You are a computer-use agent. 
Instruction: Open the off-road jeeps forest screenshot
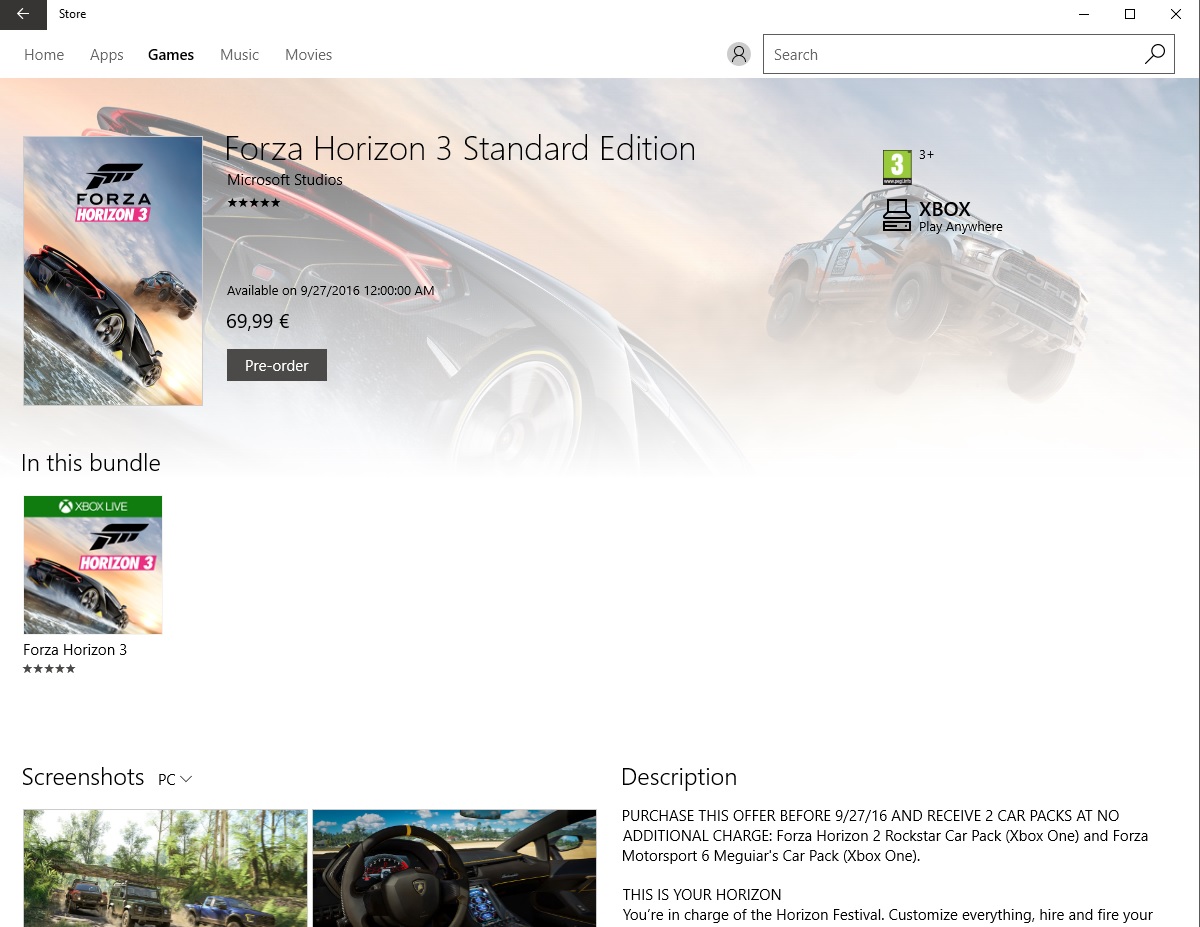pos(165,868)
